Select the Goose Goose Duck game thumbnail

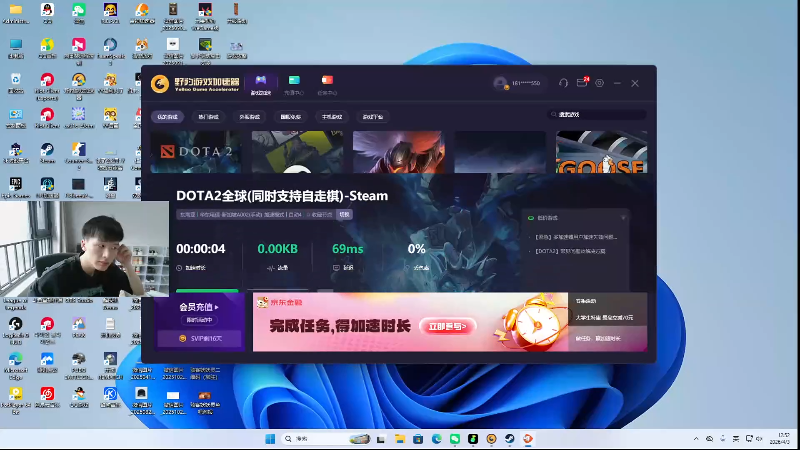(x=601, y=152)
